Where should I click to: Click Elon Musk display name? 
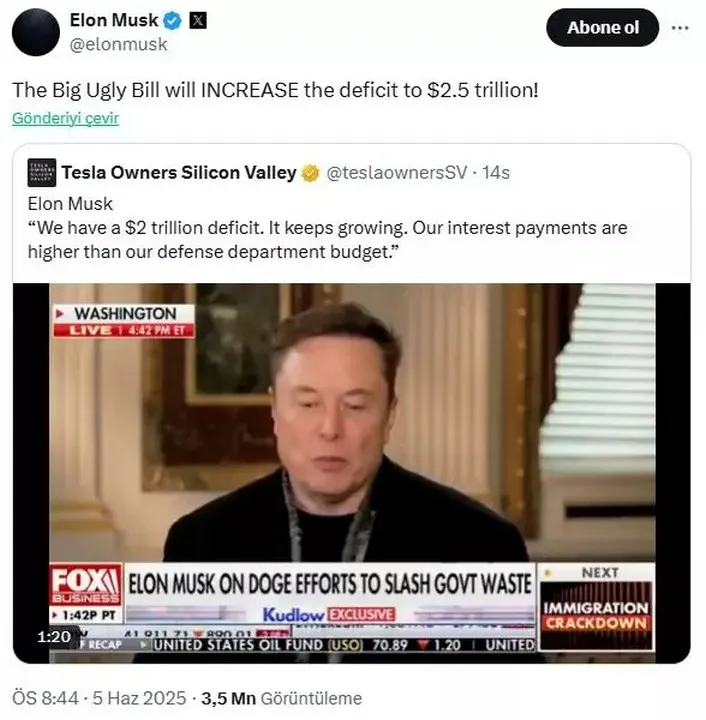pos(114,20)
